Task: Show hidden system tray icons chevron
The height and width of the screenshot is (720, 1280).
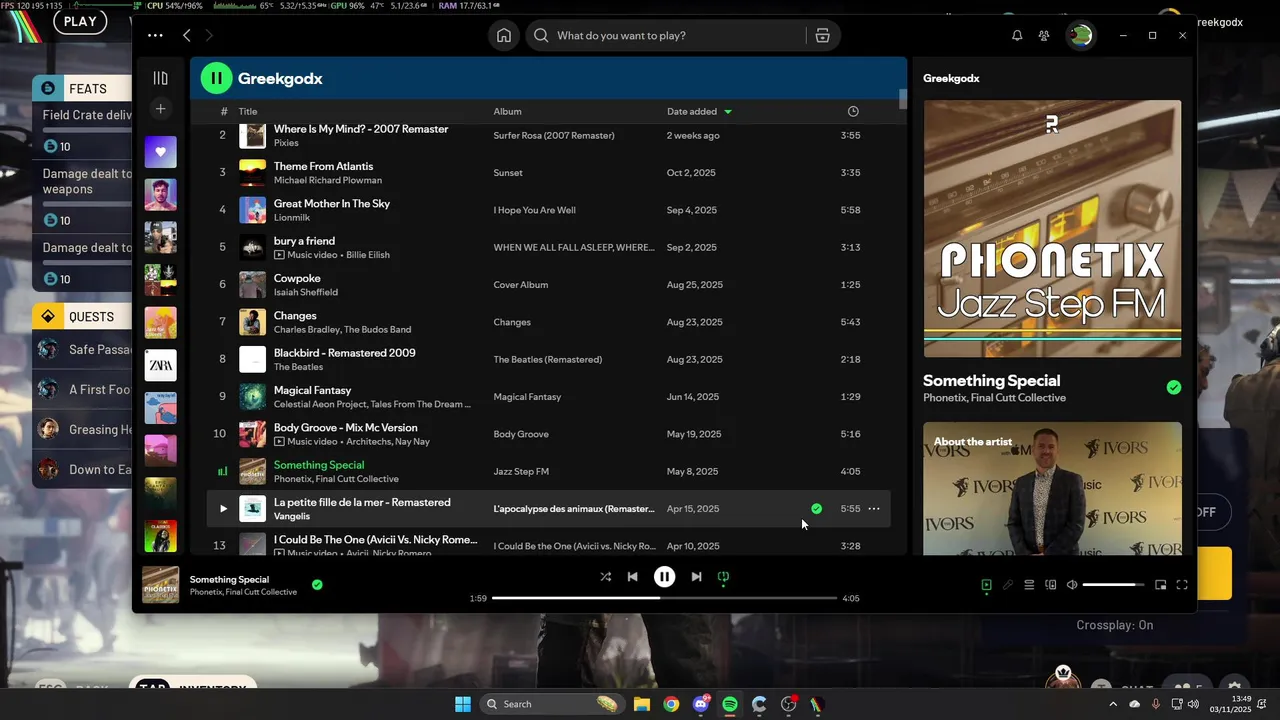Action: [x=1113, y=704]
